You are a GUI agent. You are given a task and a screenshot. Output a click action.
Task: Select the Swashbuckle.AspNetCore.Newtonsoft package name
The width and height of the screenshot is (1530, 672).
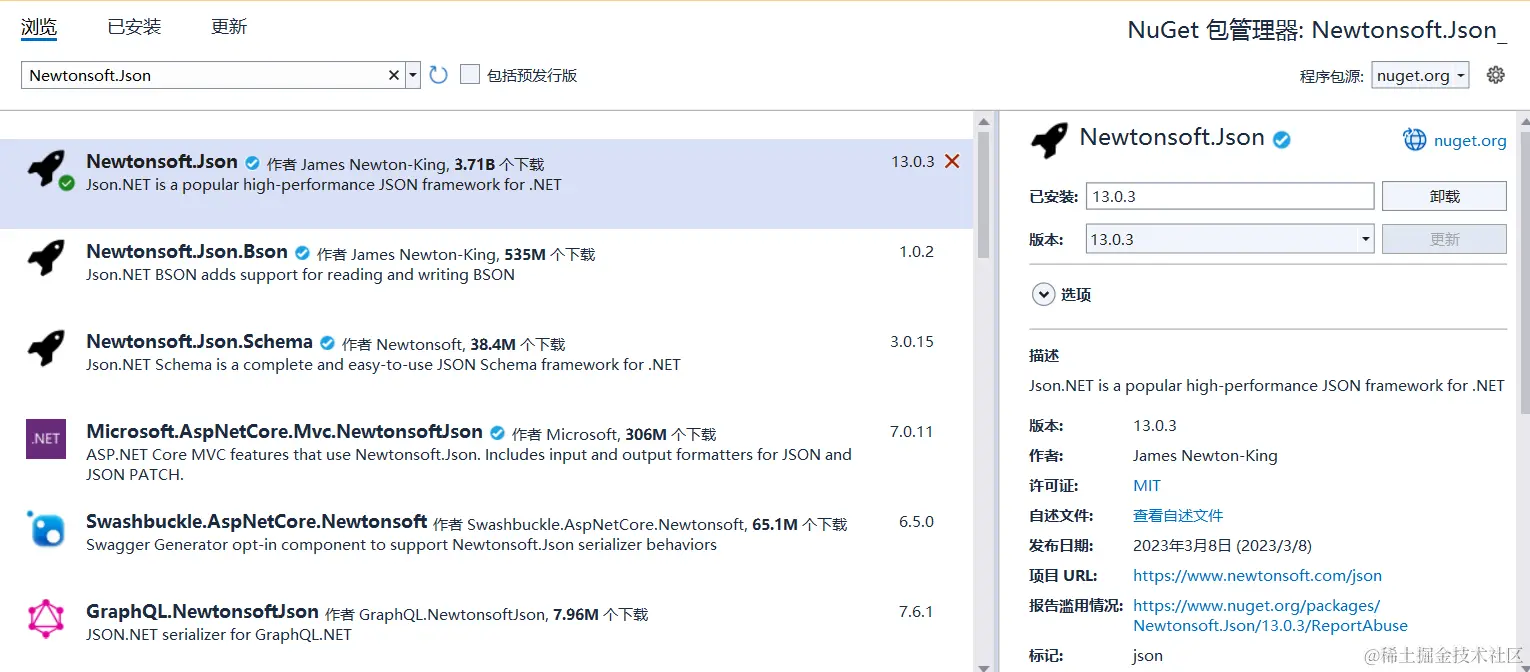point(257,521)
